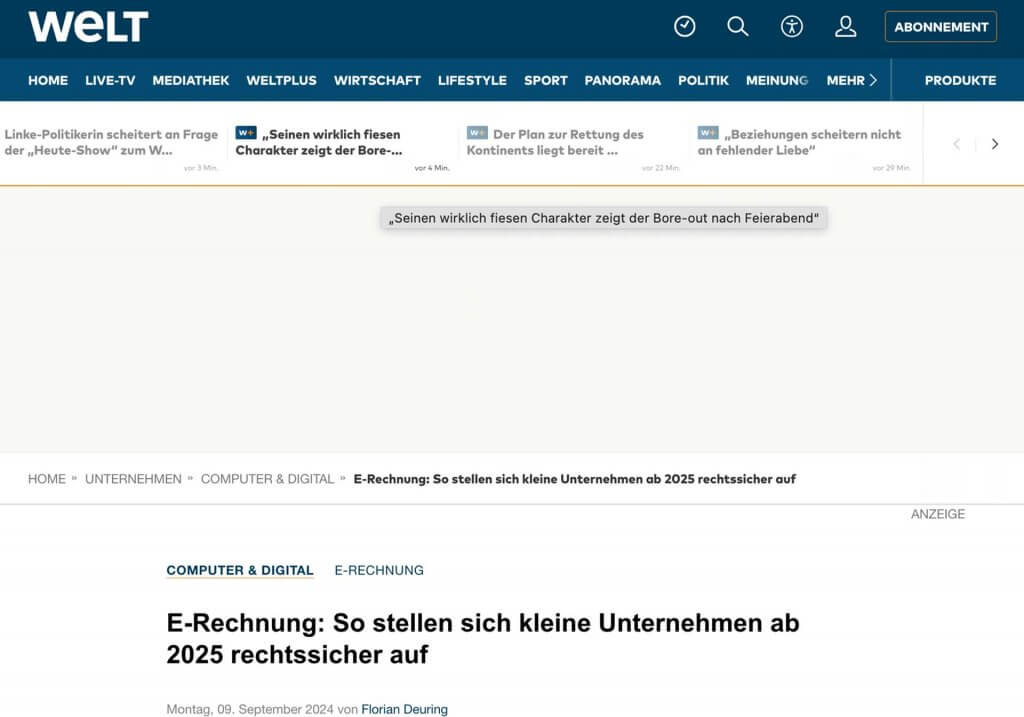
Task: Open the clock/latest news icon
Action: (684, 27)
